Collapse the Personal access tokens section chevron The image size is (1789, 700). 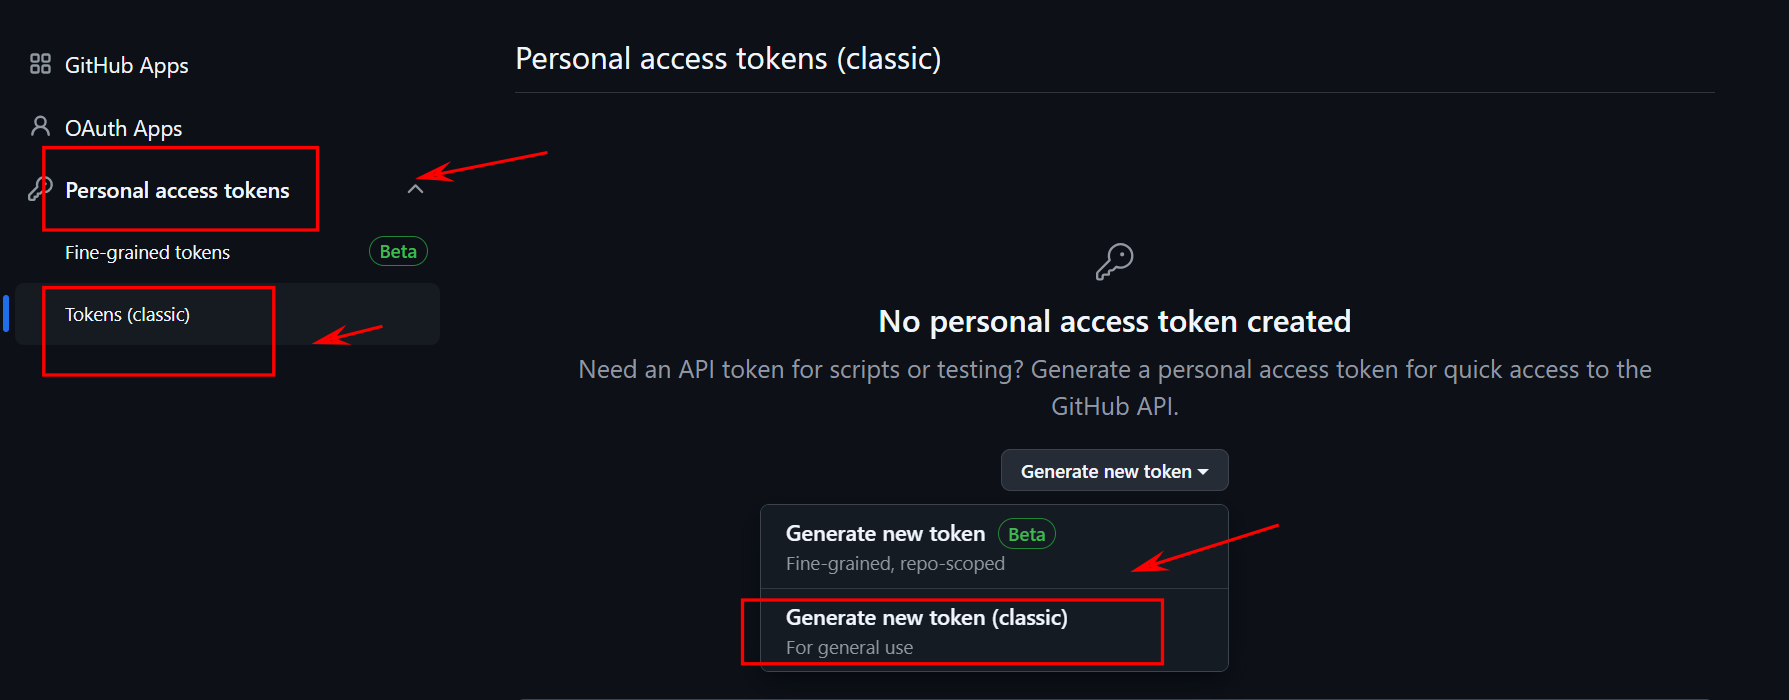(415, 189)
